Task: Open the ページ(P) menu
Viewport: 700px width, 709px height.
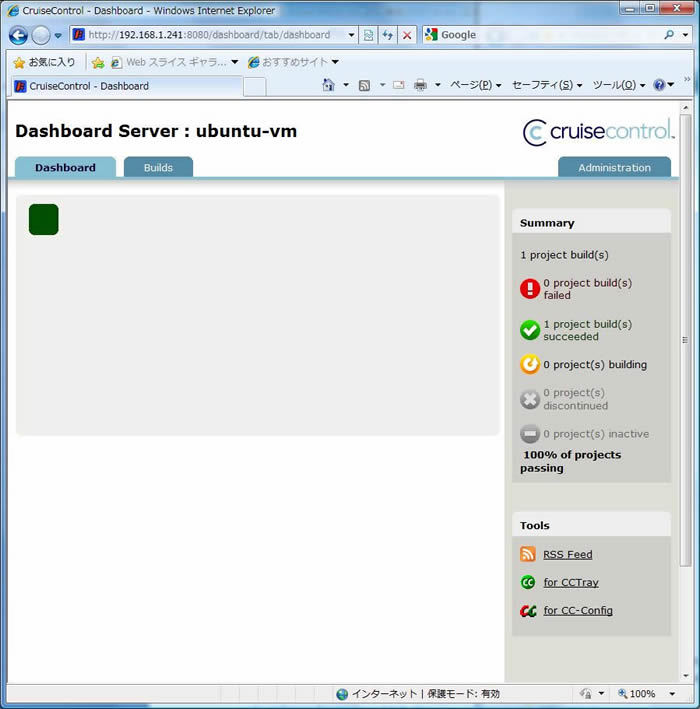Action: coord(475,85)
